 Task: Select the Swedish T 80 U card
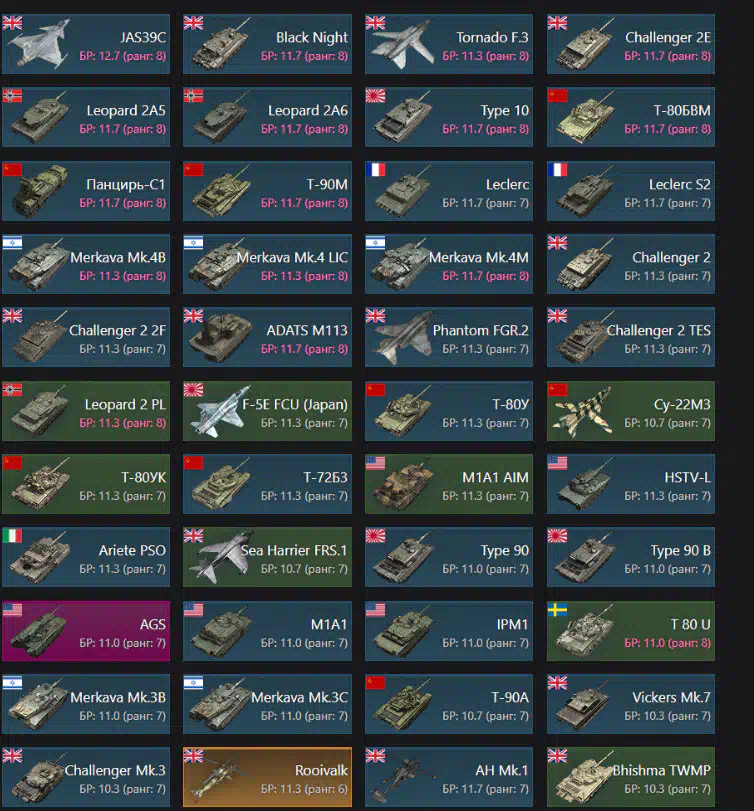[631, 630]
